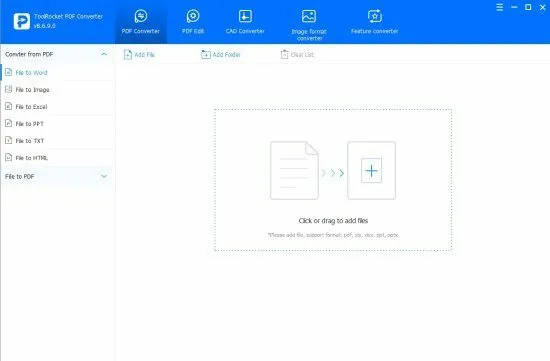Click the 'Click or drag to add files' text
Image resolution: width=550 pixels, height=361 pixels.
[x=333, y=221]
